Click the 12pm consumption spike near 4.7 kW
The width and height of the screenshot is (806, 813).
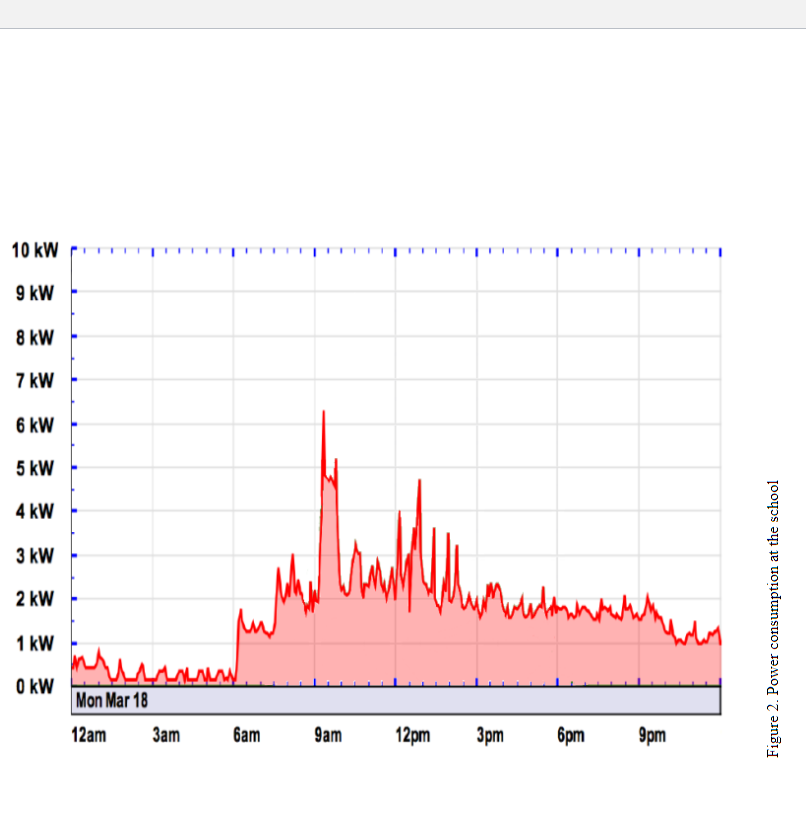tap(419, 482)
